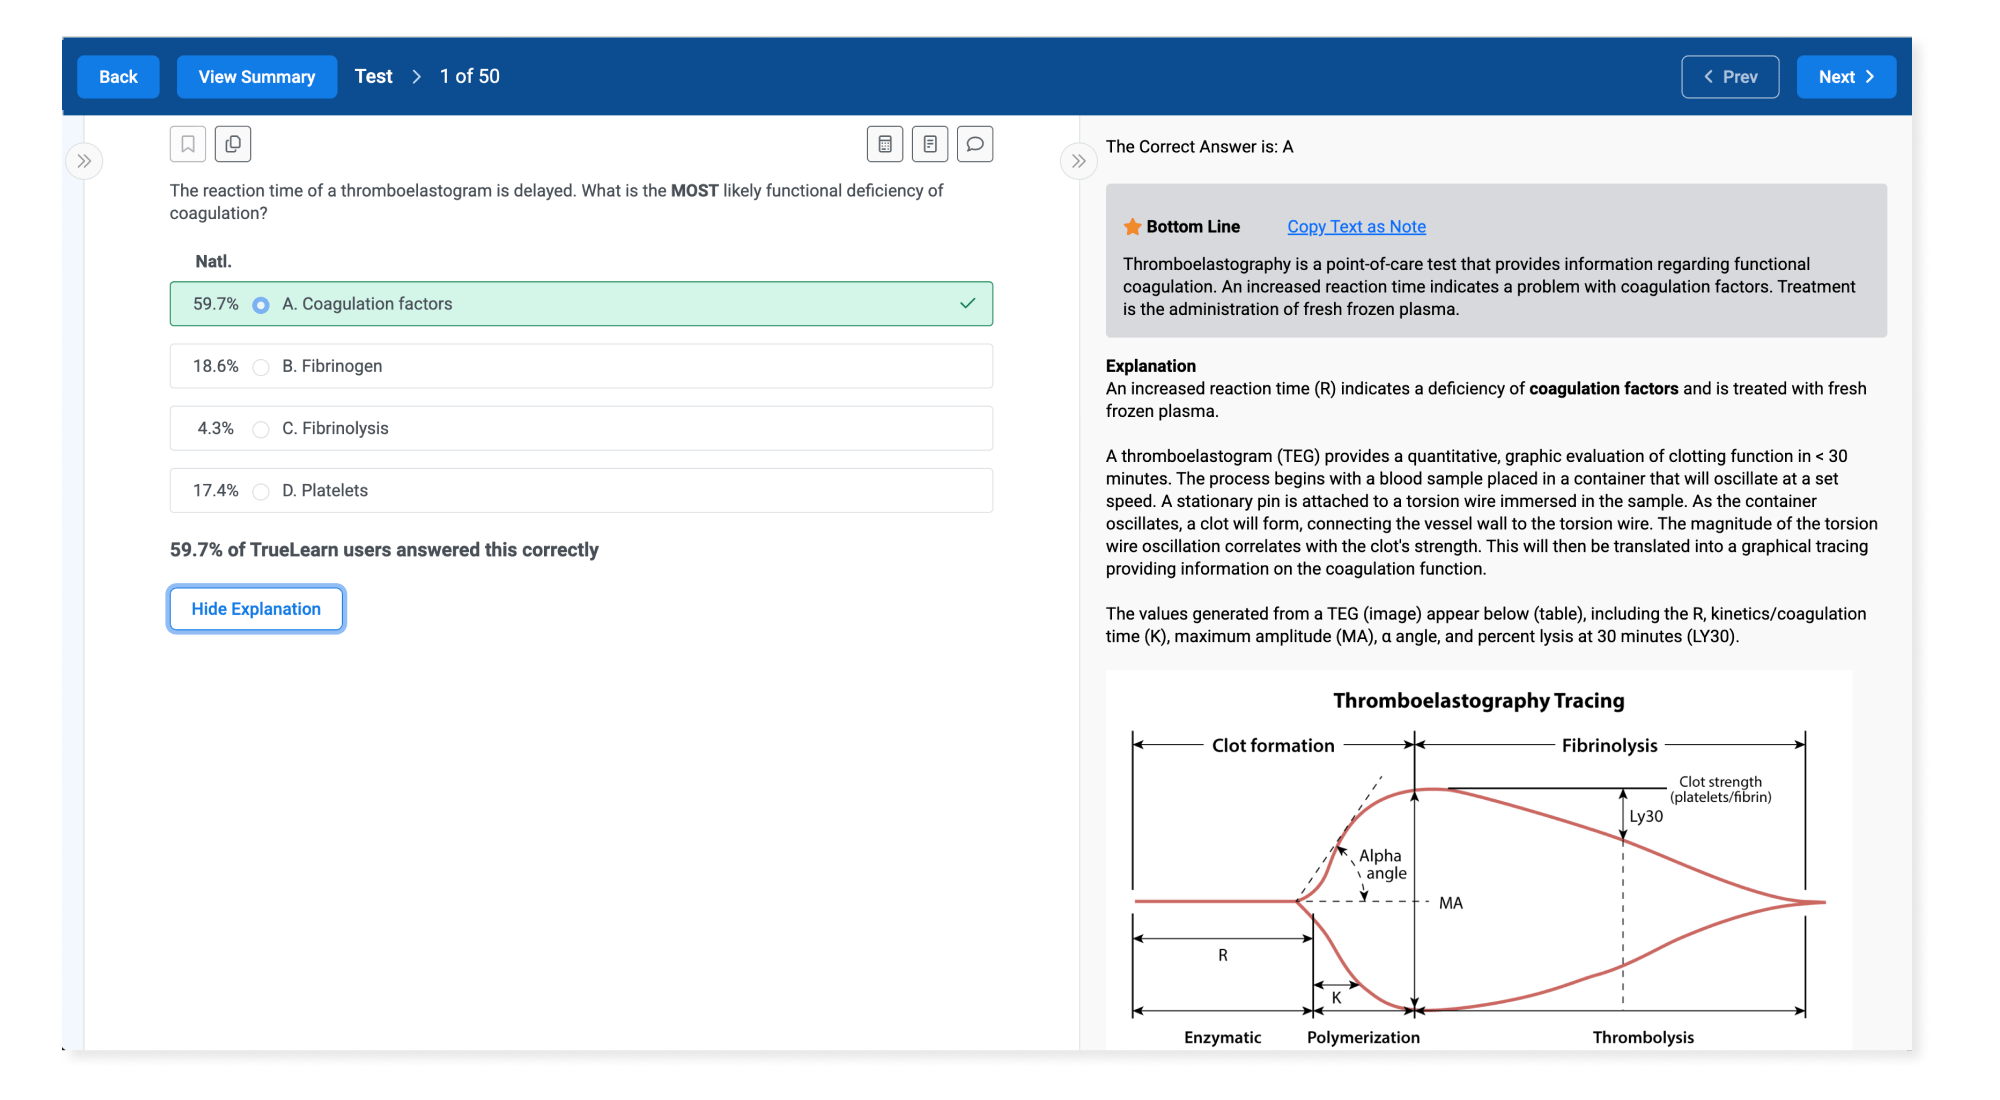The height and width of the screenshot is (1100, 2000).
Task: Click Hide Explanation button
Action: tap(256, 607)
